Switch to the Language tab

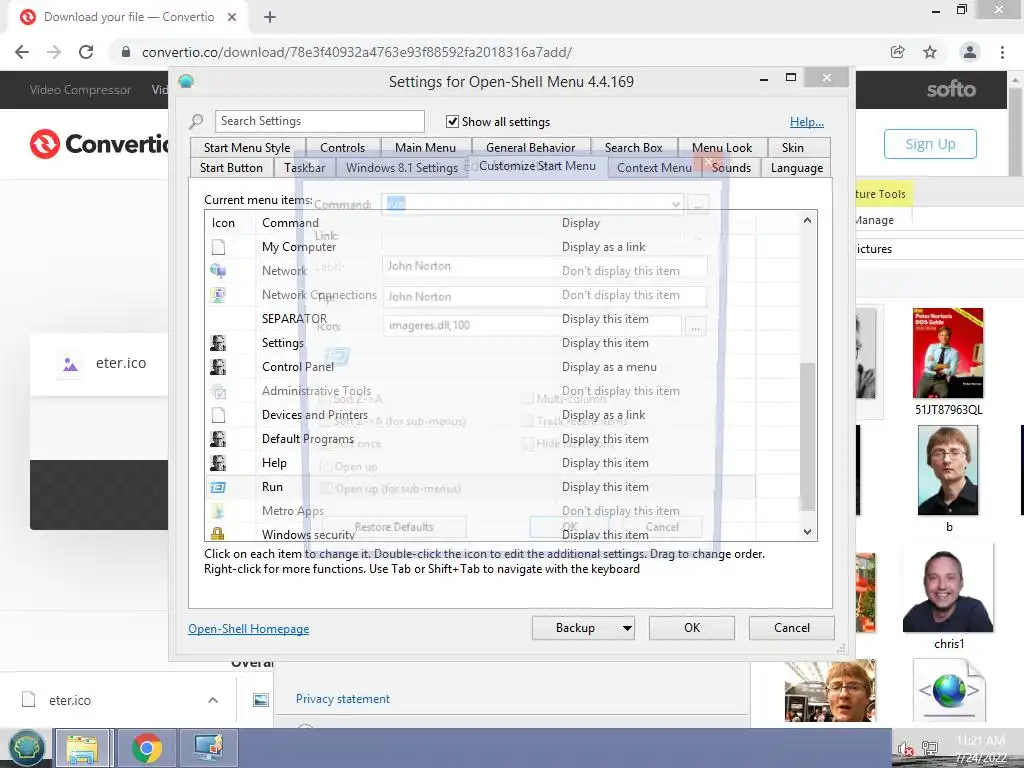(x=797, y=168)
